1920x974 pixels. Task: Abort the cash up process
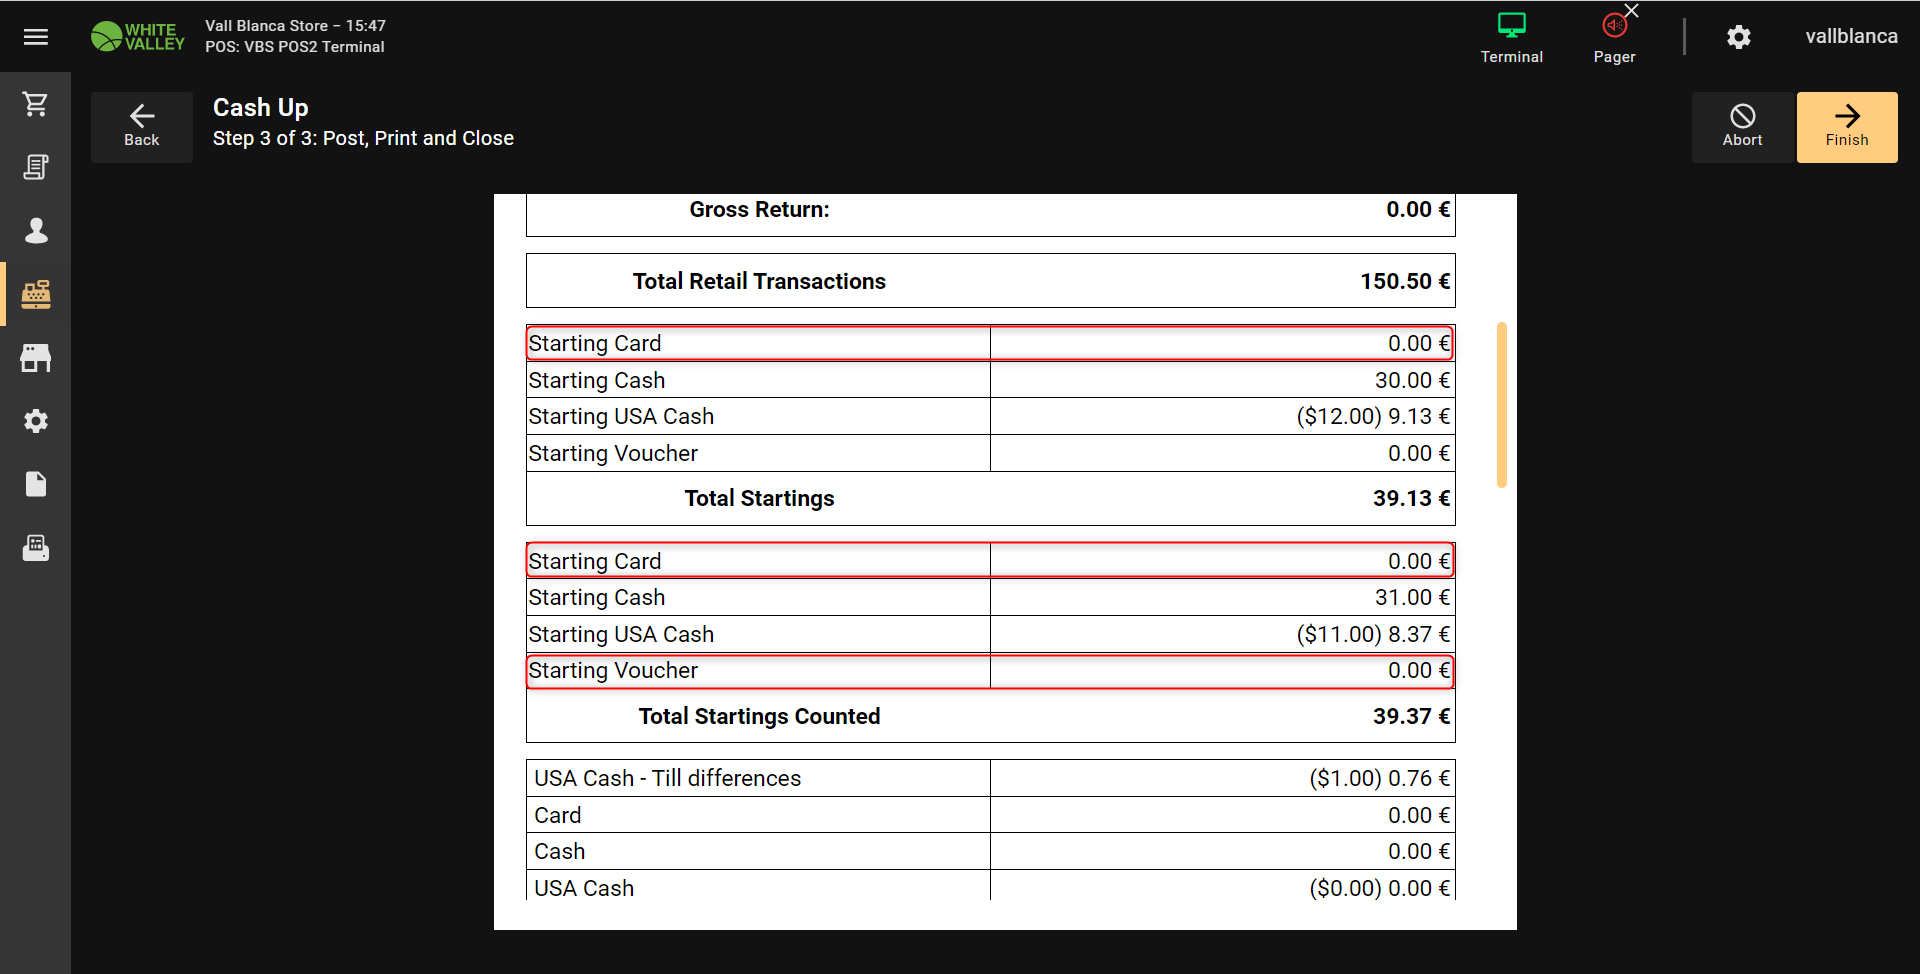click(1742, 127)
